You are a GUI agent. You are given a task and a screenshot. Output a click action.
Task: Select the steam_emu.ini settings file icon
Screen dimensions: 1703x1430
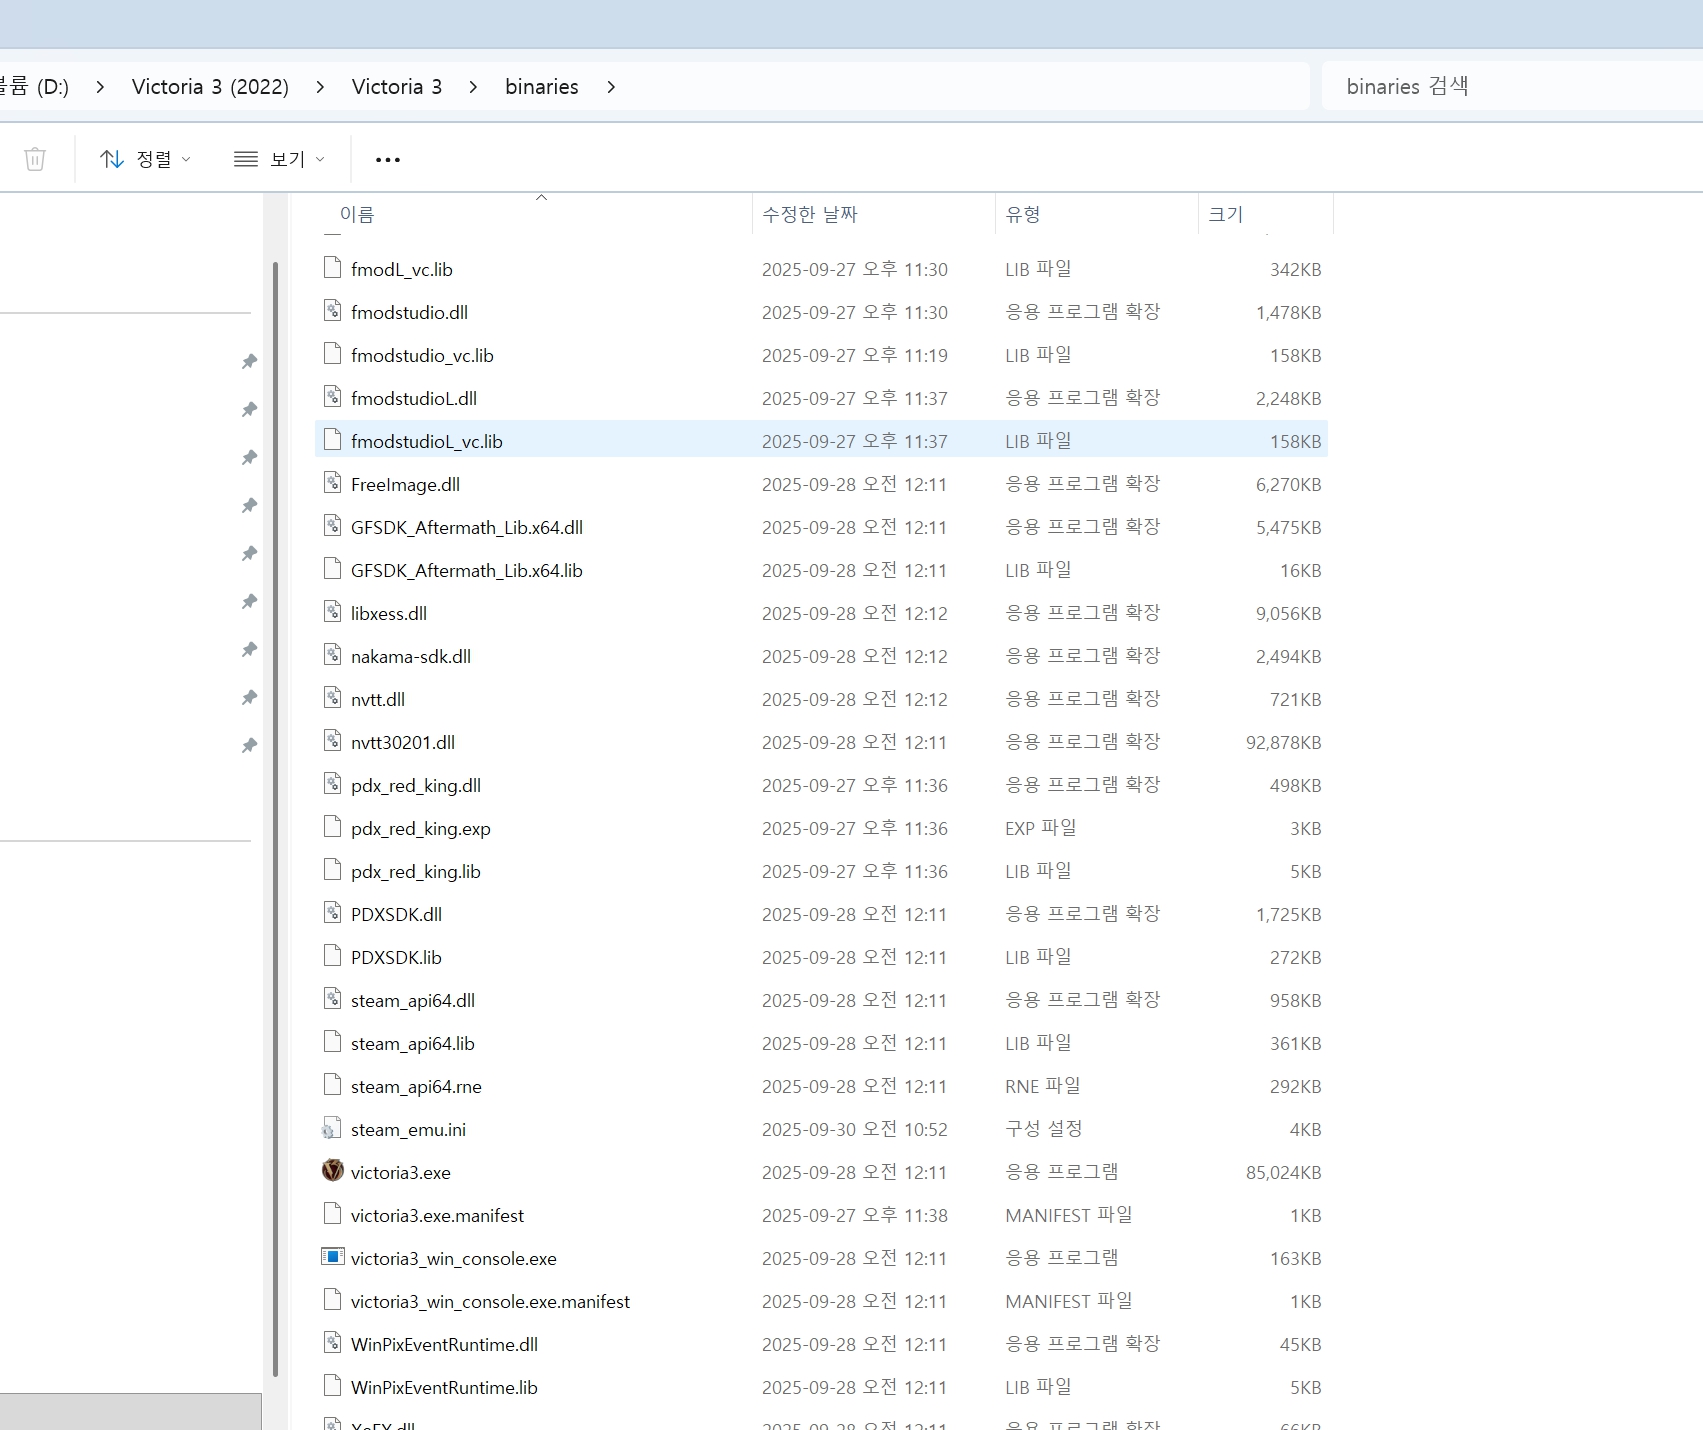pos(332,1128)
